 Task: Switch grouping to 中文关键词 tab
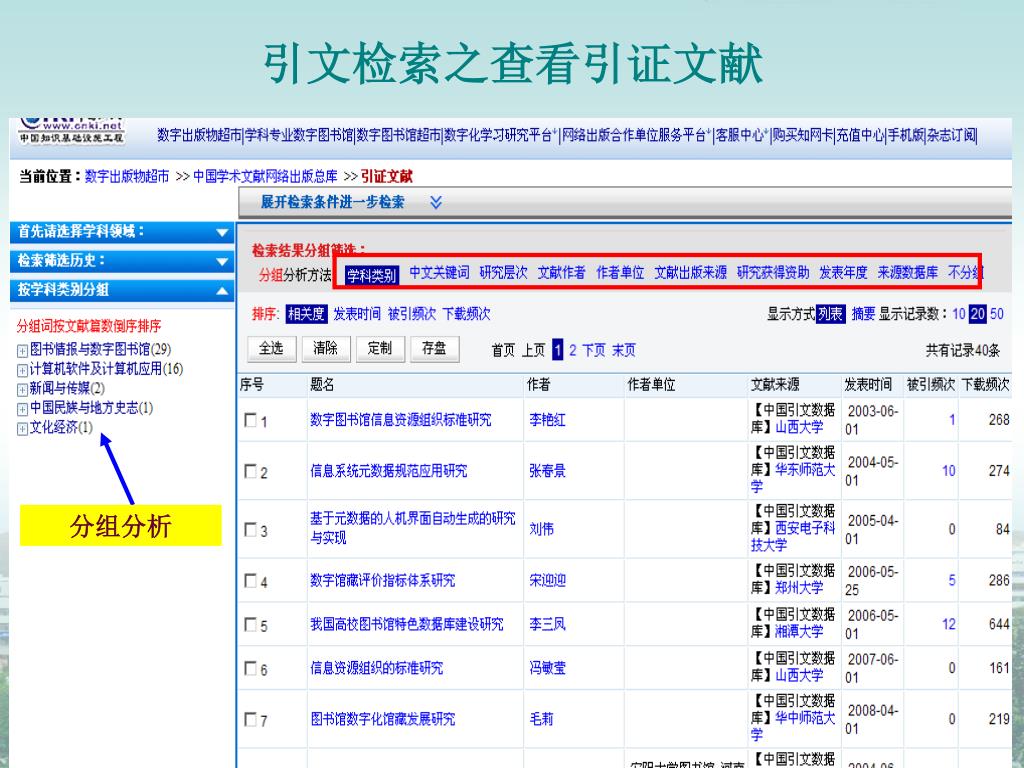click(x=438, y=273)
